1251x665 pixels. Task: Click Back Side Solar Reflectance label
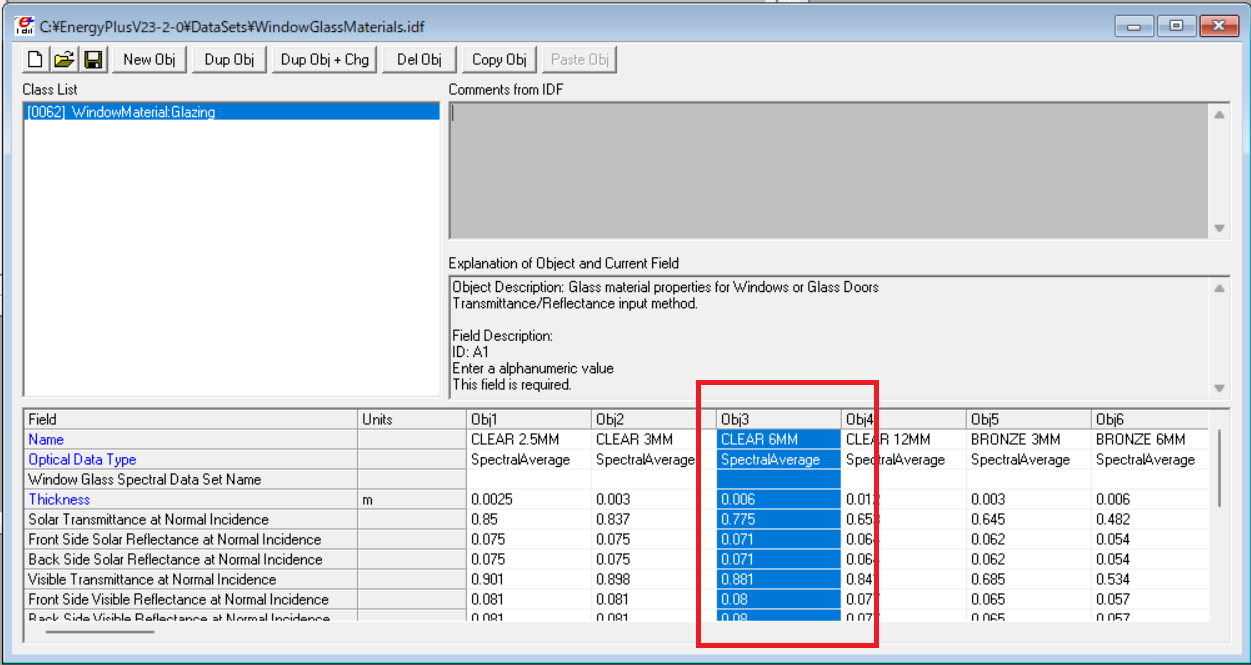tap(191, 559)
